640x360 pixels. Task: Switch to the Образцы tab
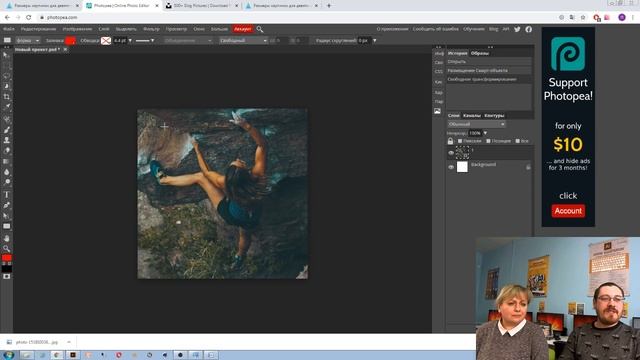tap(480, 53)
